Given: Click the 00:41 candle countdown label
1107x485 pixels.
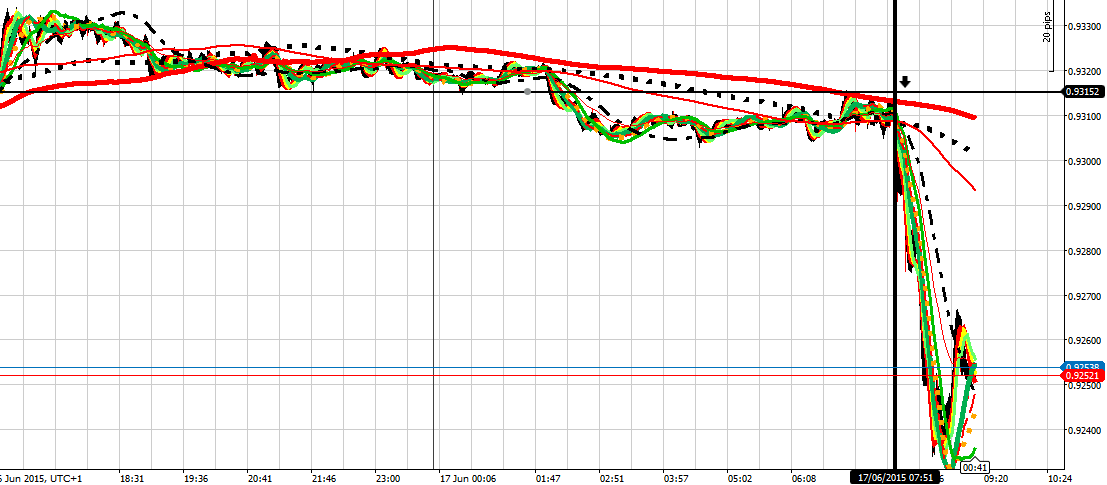Looking at the screenshot, I should tap(975, 467).
